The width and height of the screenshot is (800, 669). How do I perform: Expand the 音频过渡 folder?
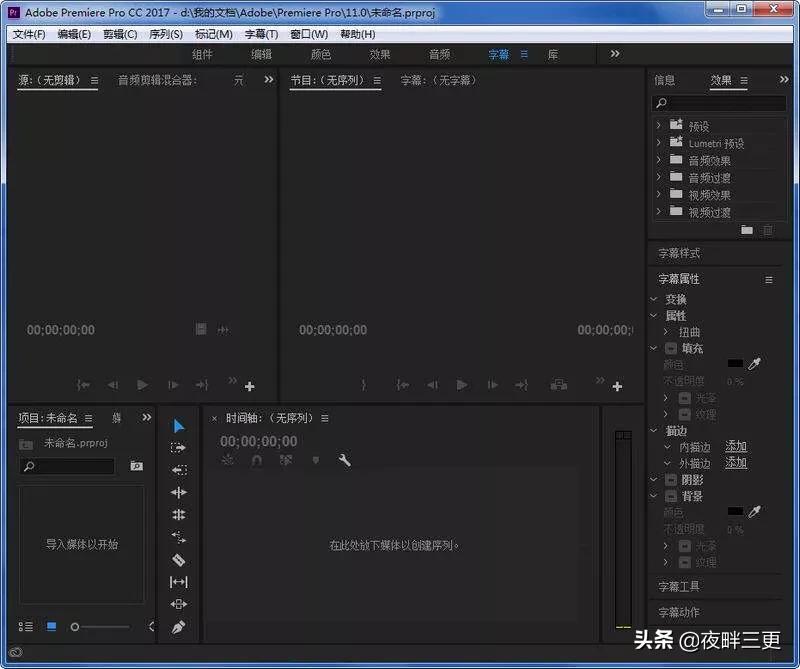pos(659,177)
